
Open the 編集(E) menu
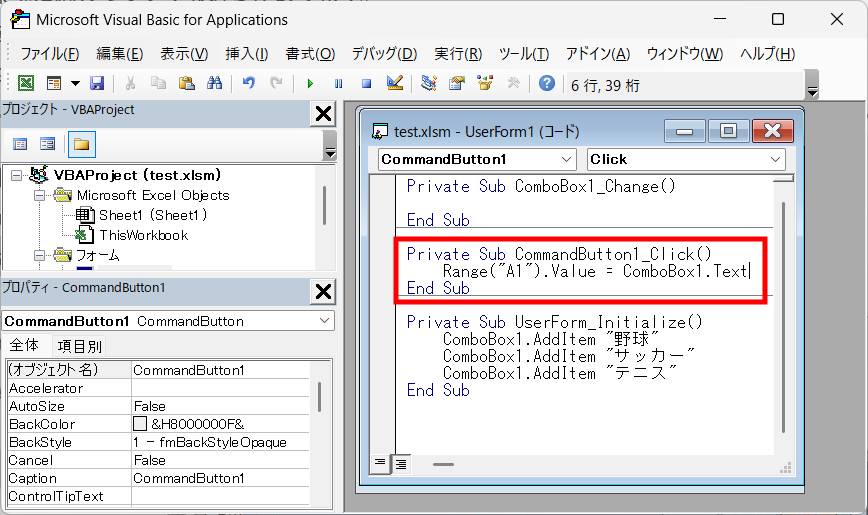click(x=120, y=54)
